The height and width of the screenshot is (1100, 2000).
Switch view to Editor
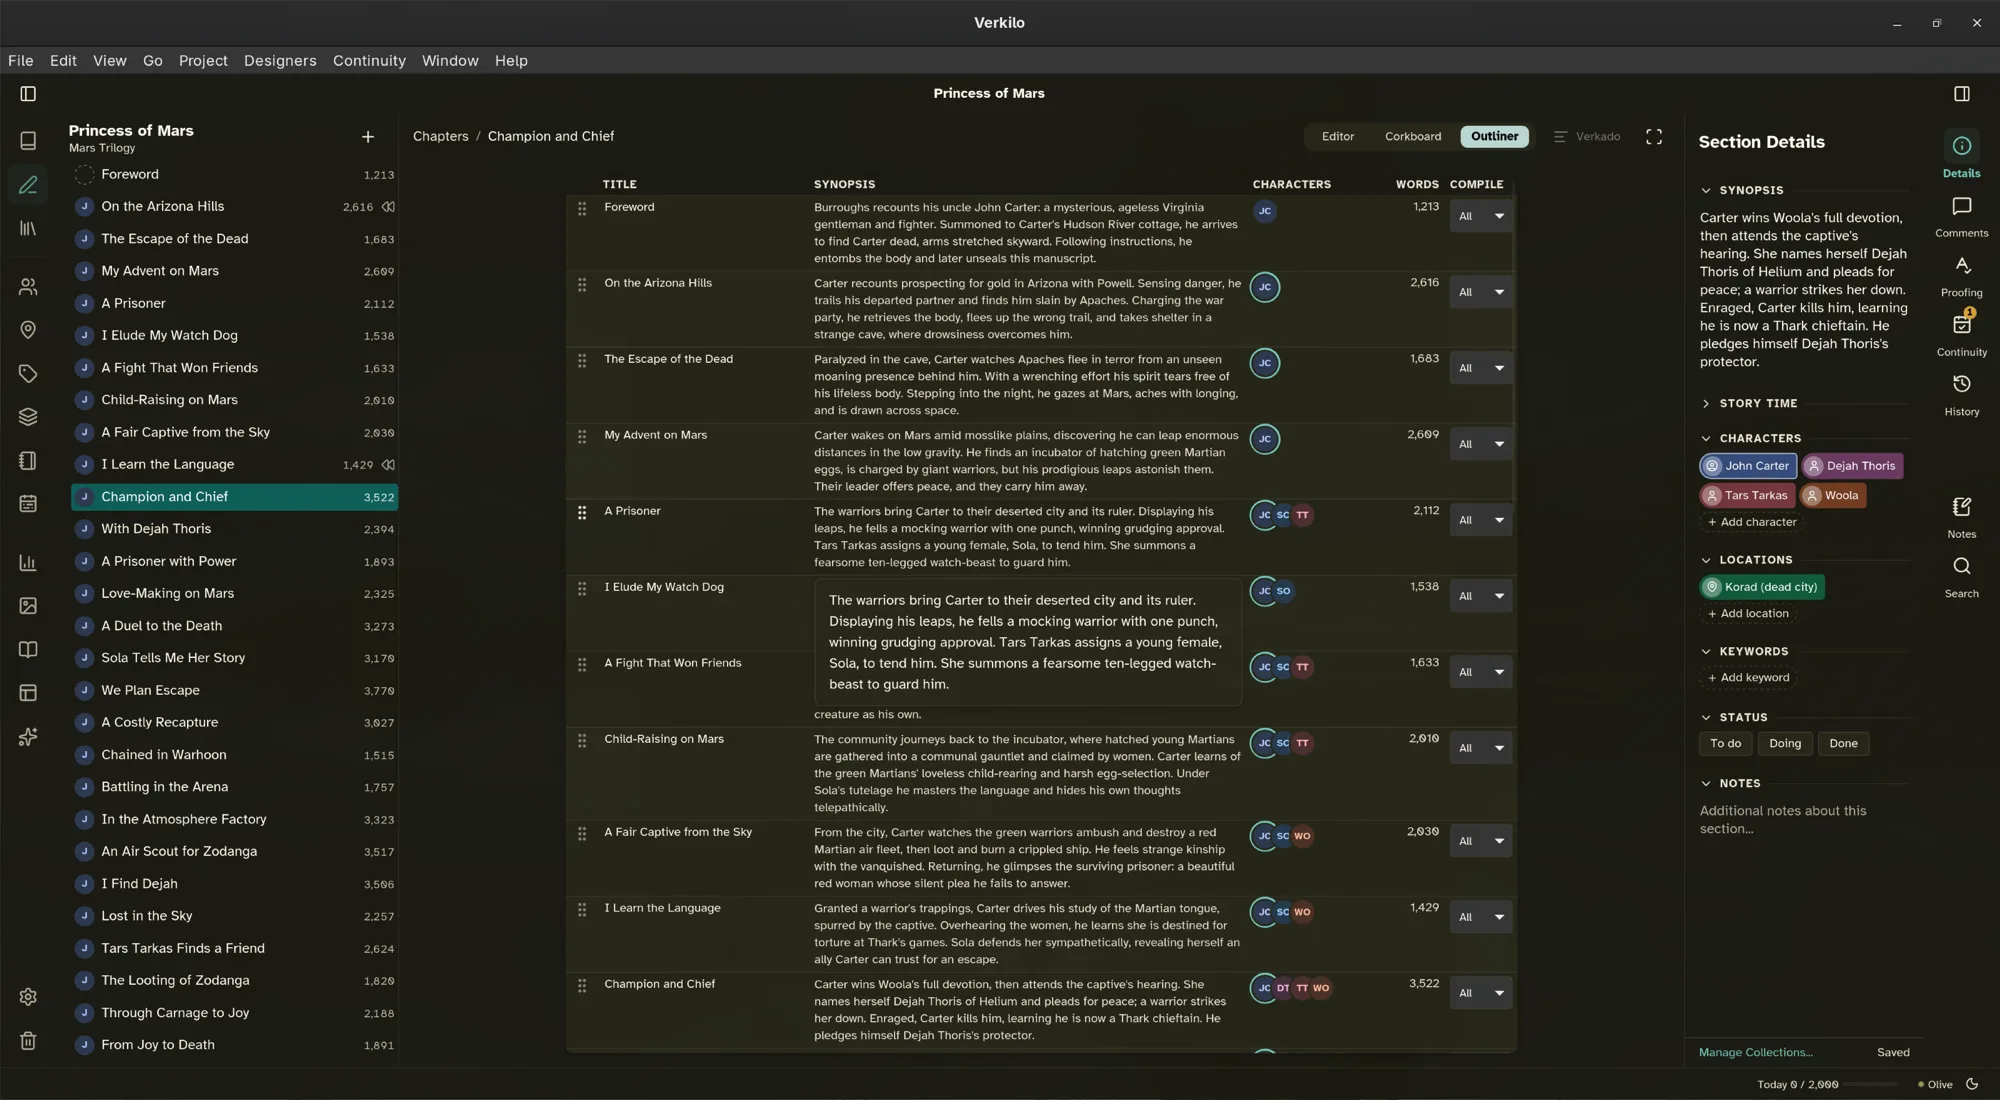point(1338,137)
